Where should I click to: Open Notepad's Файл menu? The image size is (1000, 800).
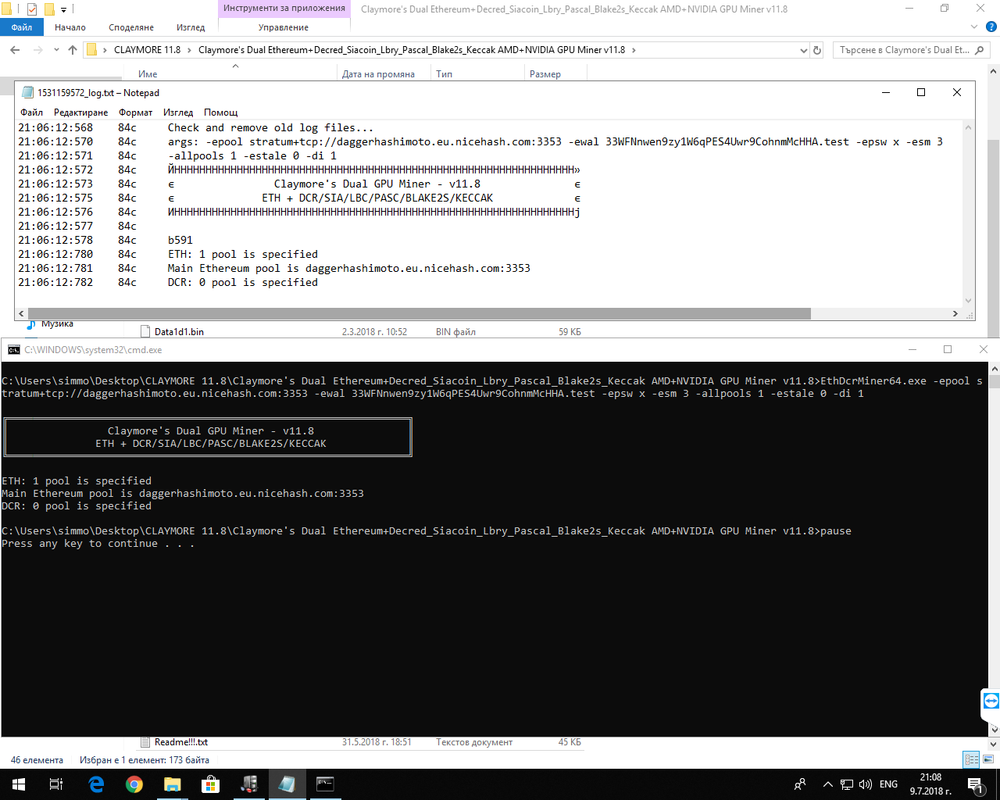click(31, 112)
